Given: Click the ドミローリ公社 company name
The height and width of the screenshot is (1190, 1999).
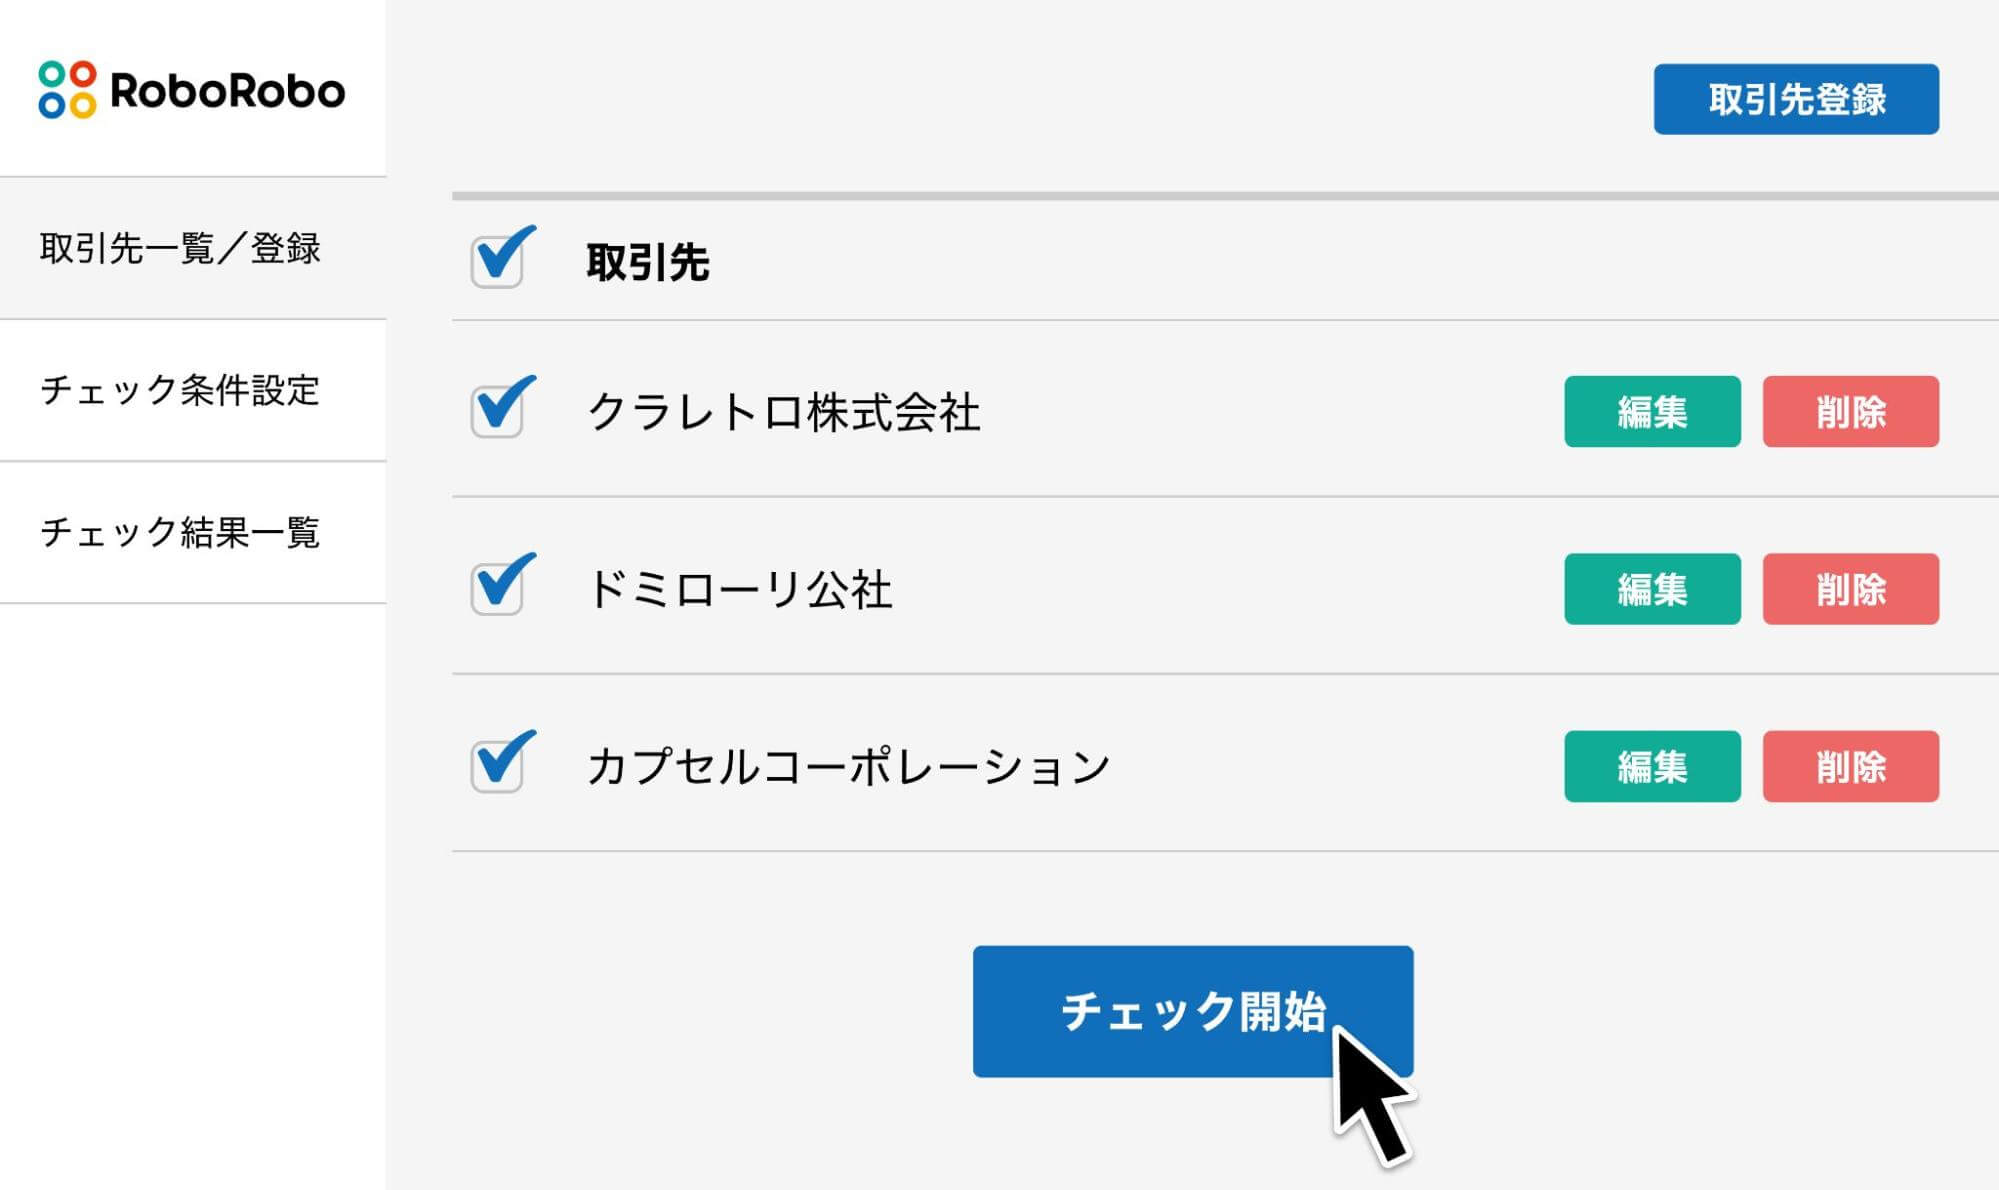Looking at the screenshot, I should 738,588.
